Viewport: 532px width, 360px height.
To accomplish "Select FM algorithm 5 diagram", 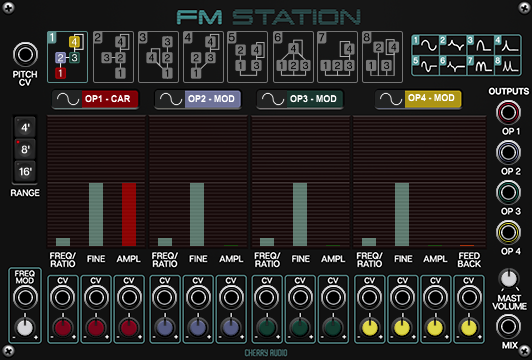I will tap(247, 57).
